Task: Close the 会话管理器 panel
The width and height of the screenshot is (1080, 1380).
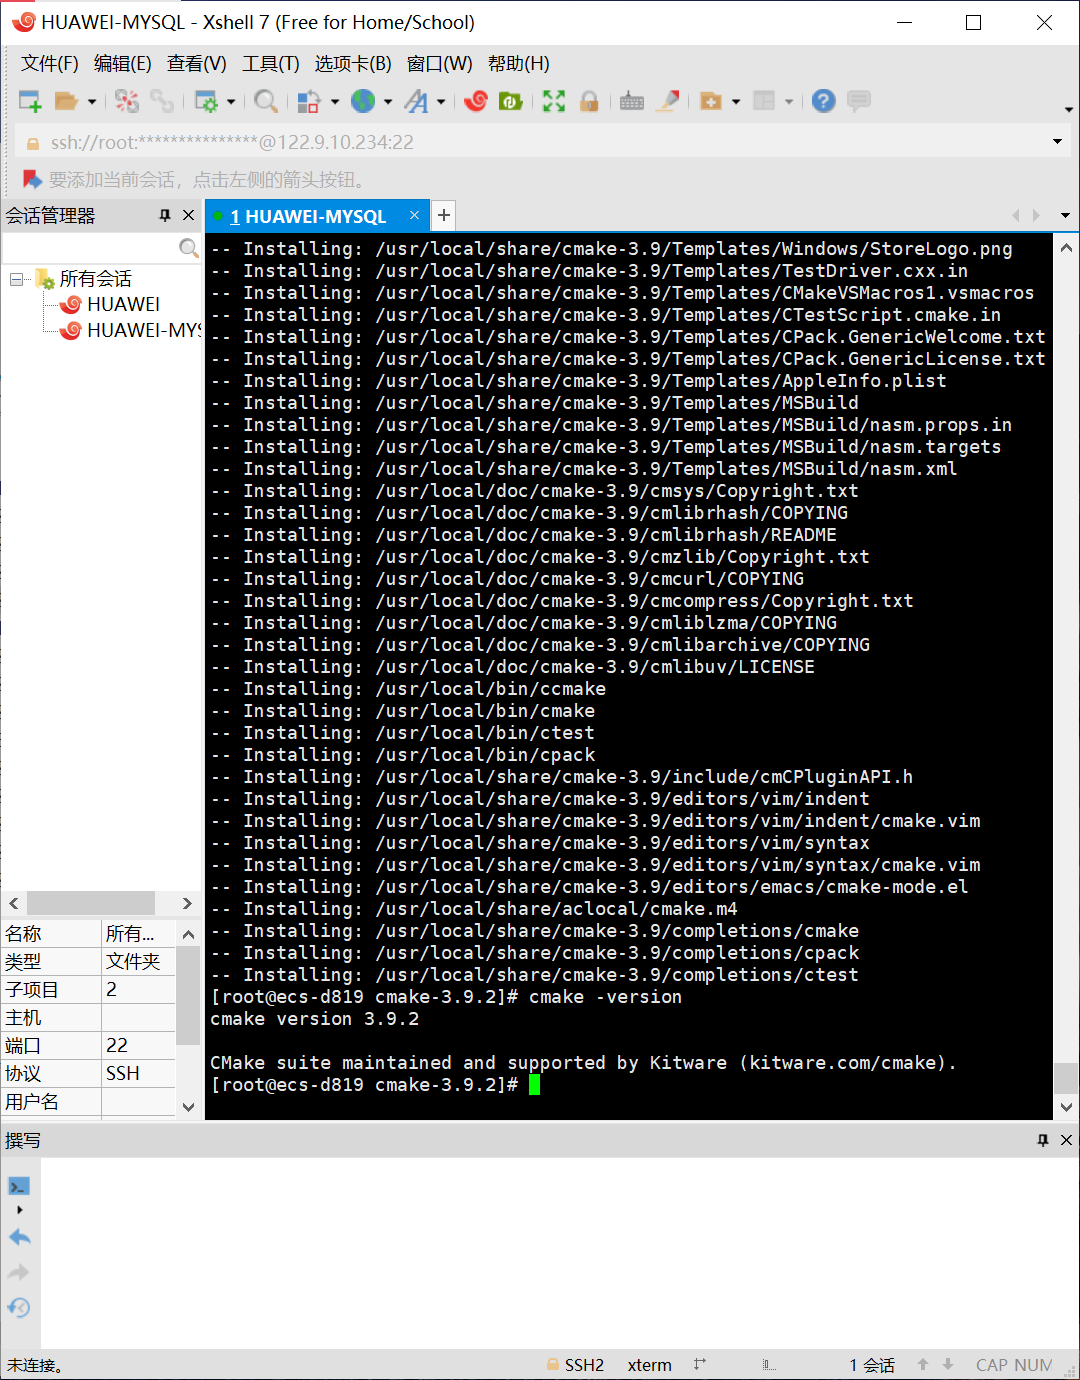Action: coord(188,215)
